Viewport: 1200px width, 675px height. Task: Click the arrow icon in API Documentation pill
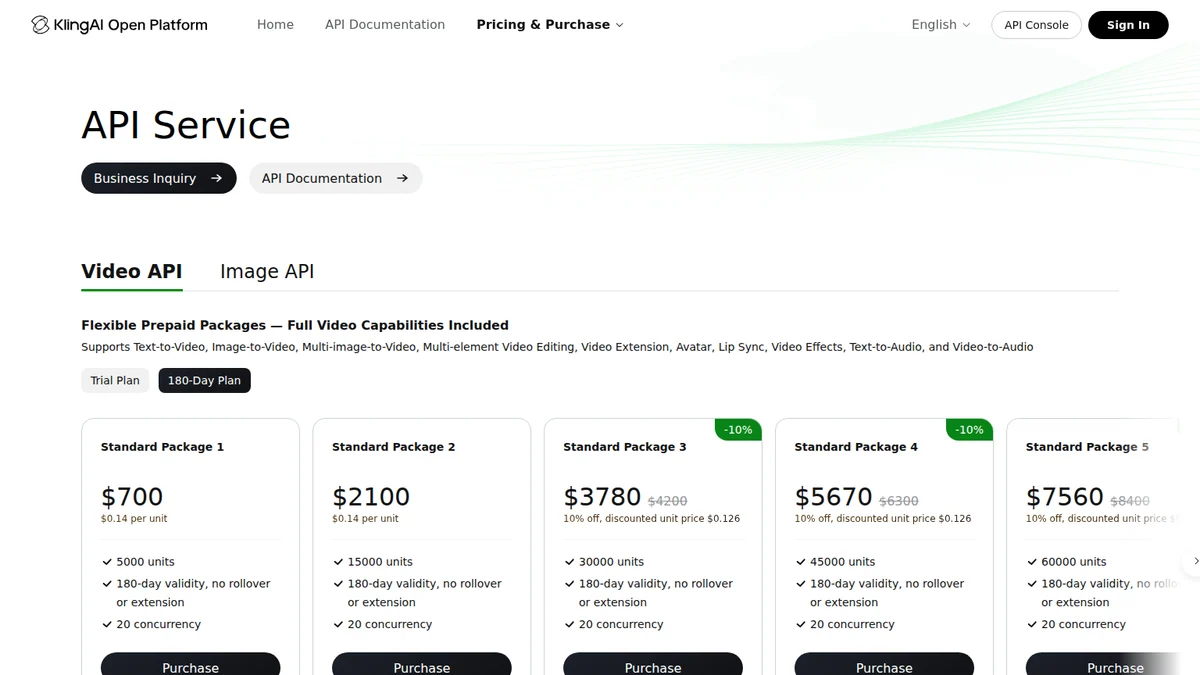coord(402,178)
